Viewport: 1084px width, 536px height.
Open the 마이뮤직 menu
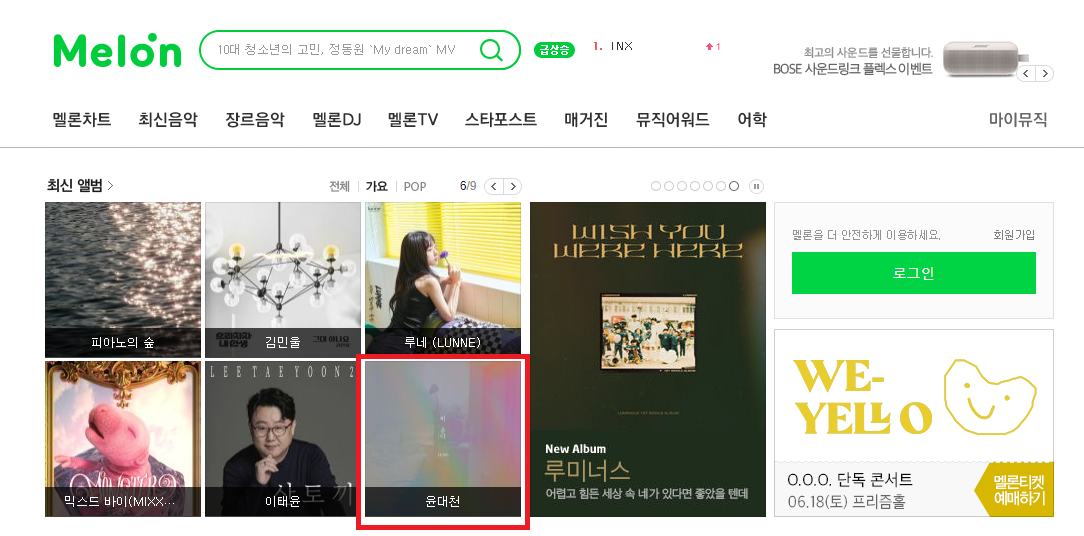pos(1018,120)
